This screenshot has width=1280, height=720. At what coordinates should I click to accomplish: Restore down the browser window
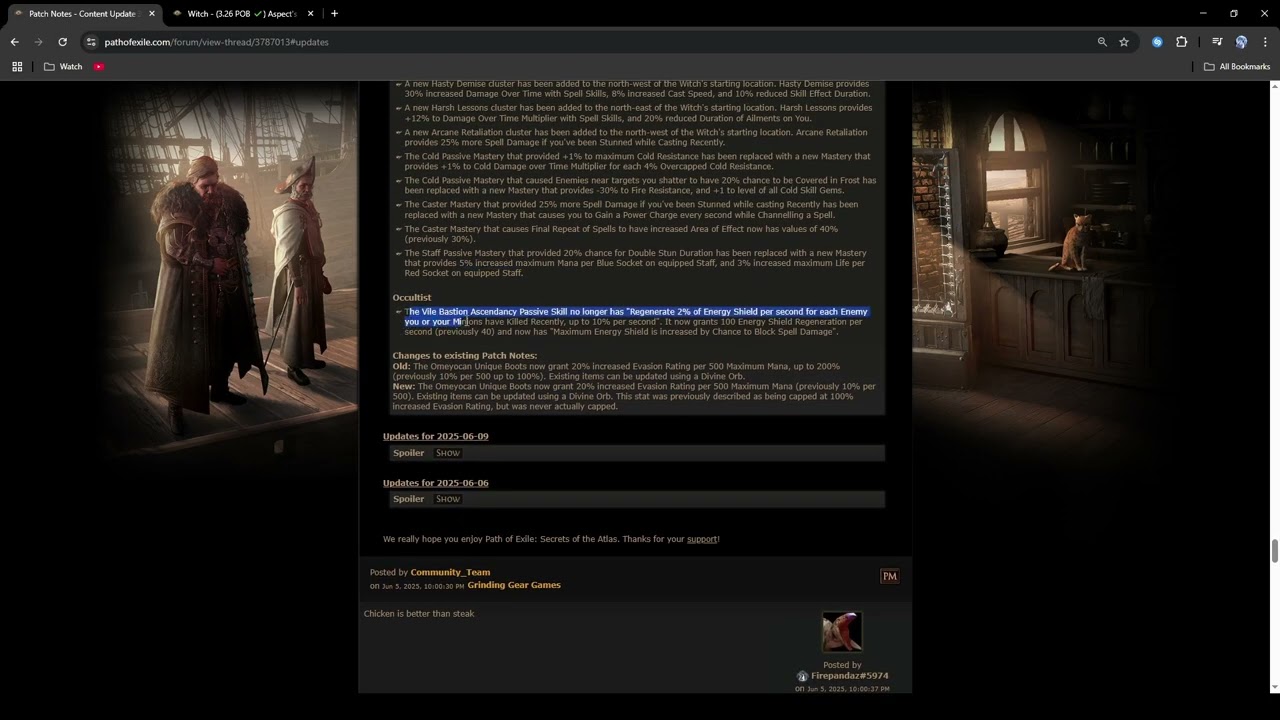[x=1234, y=14]
